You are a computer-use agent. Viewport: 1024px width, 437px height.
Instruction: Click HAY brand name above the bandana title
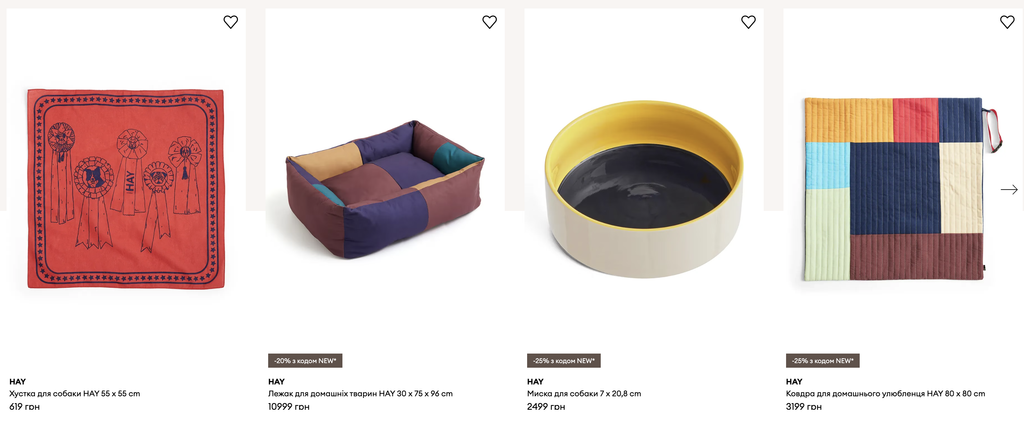(x=17, y=381)
